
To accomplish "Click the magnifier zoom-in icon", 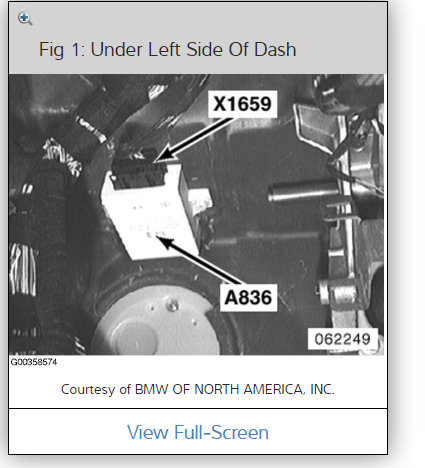I will 25,19.
